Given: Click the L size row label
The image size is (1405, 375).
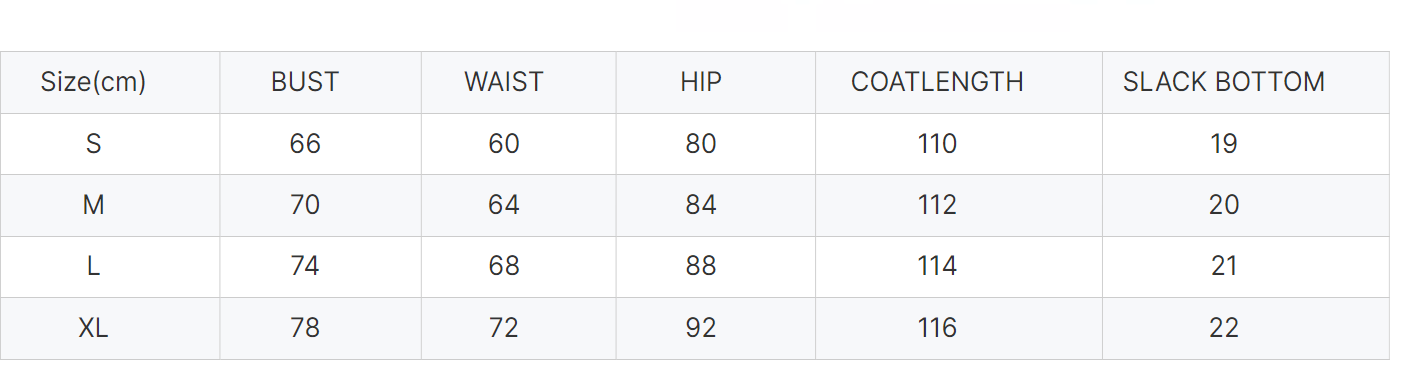Looking at the screenshot, I should (x=93, y=266).
